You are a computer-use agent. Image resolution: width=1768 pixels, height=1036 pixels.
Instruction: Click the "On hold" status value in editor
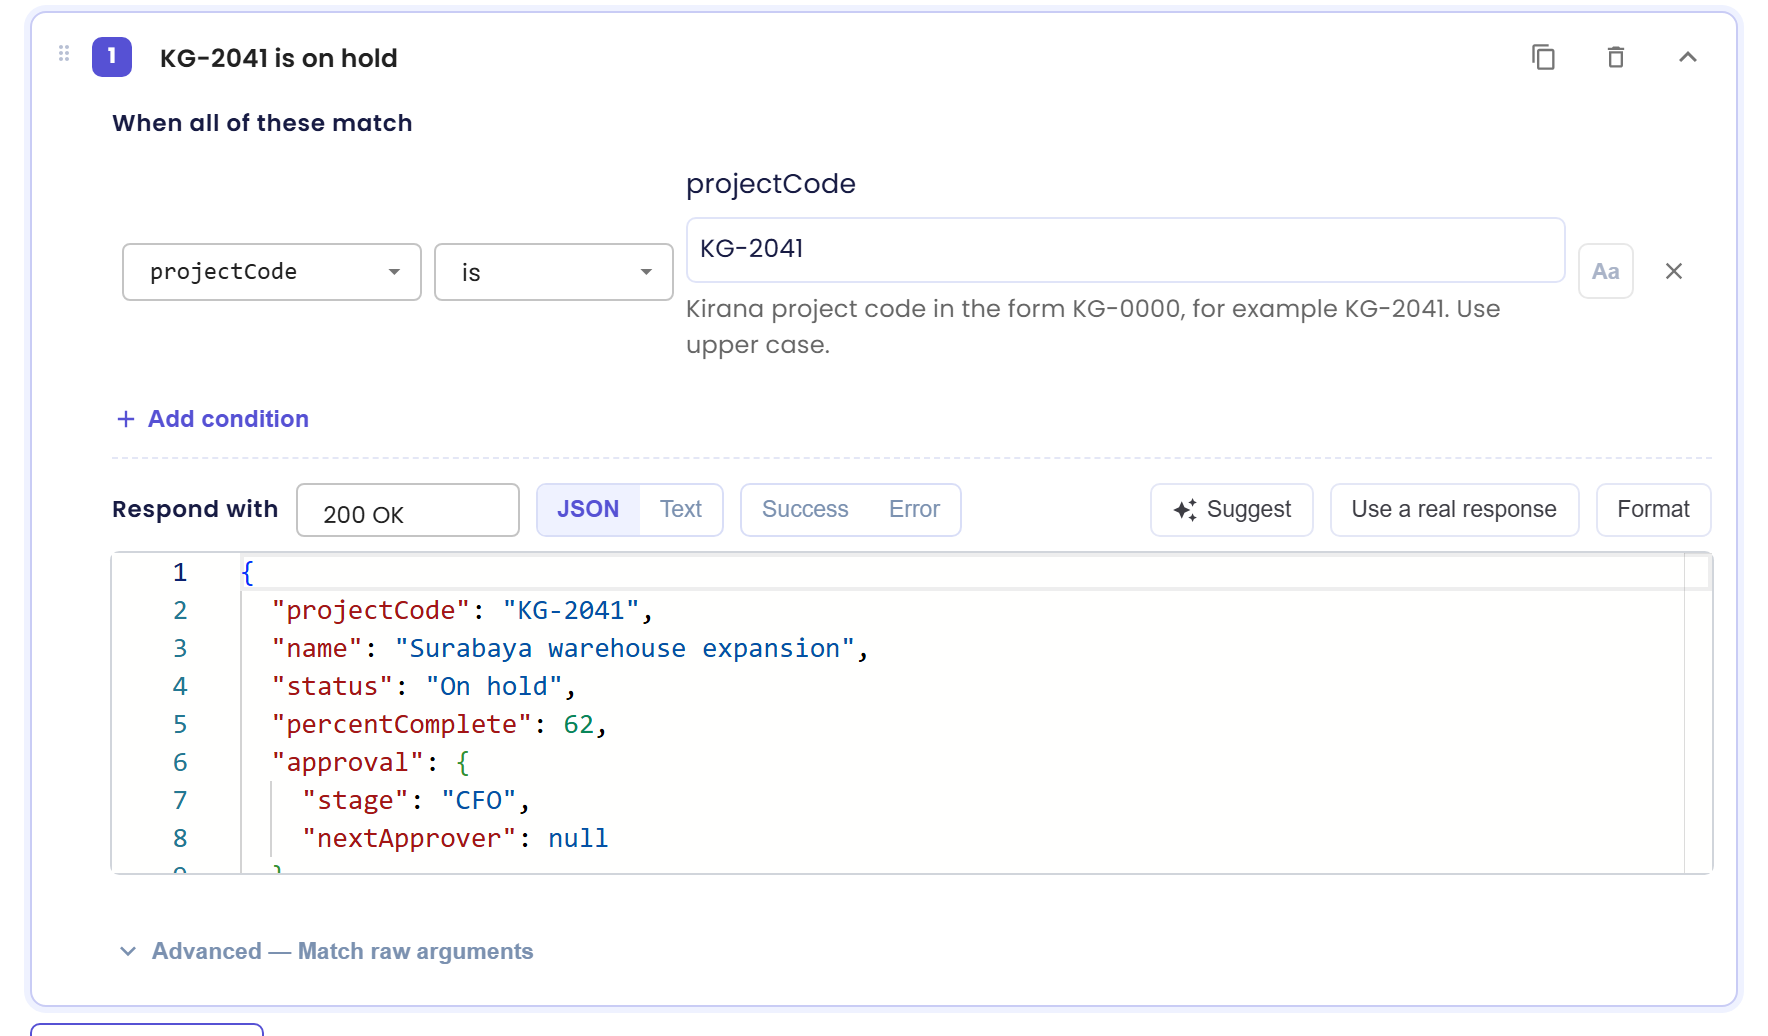point(494,686)
